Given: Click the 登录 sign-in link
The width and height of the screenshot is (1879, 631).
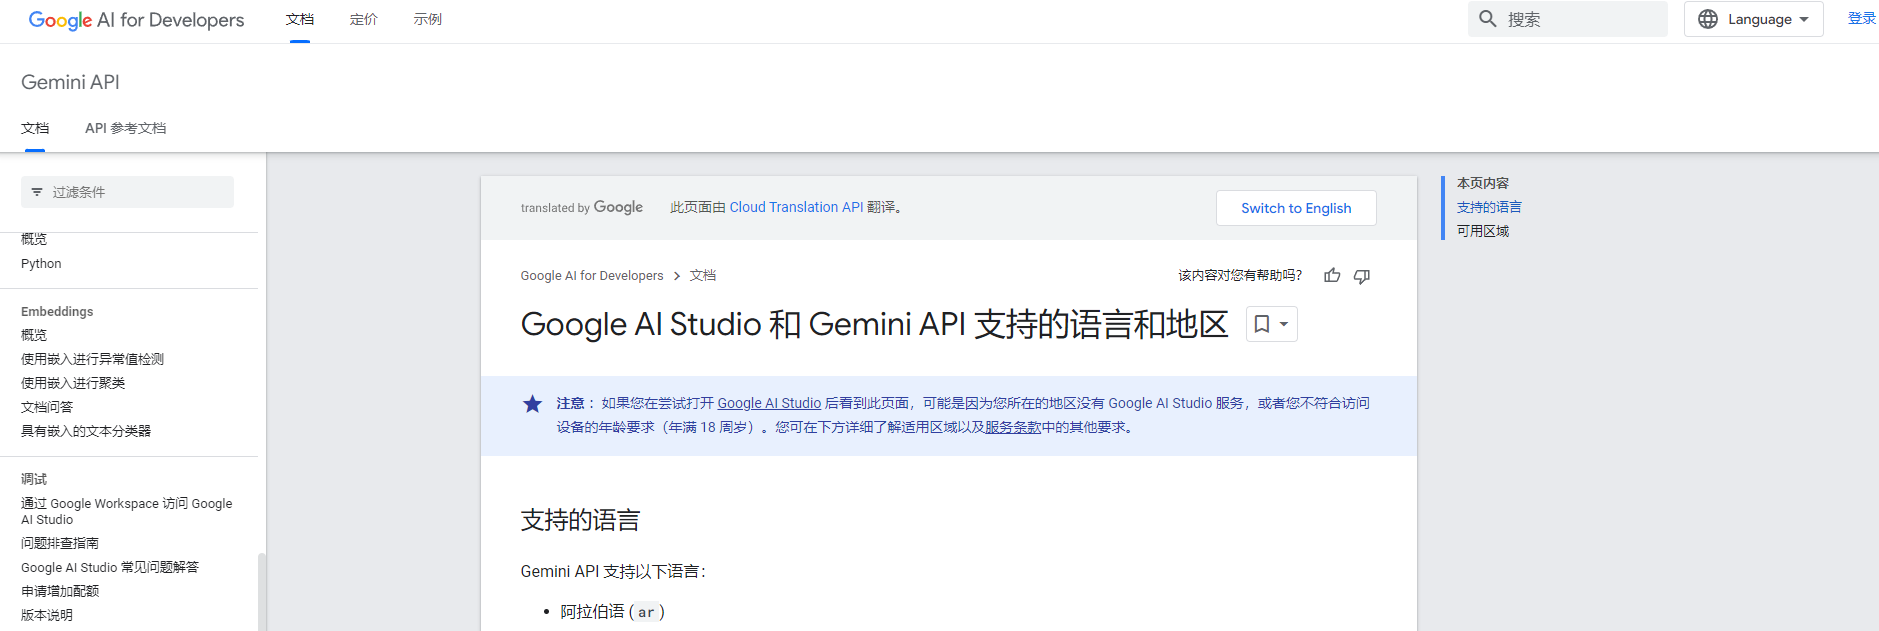Looking at the screenshot, I should (1861, 19).
